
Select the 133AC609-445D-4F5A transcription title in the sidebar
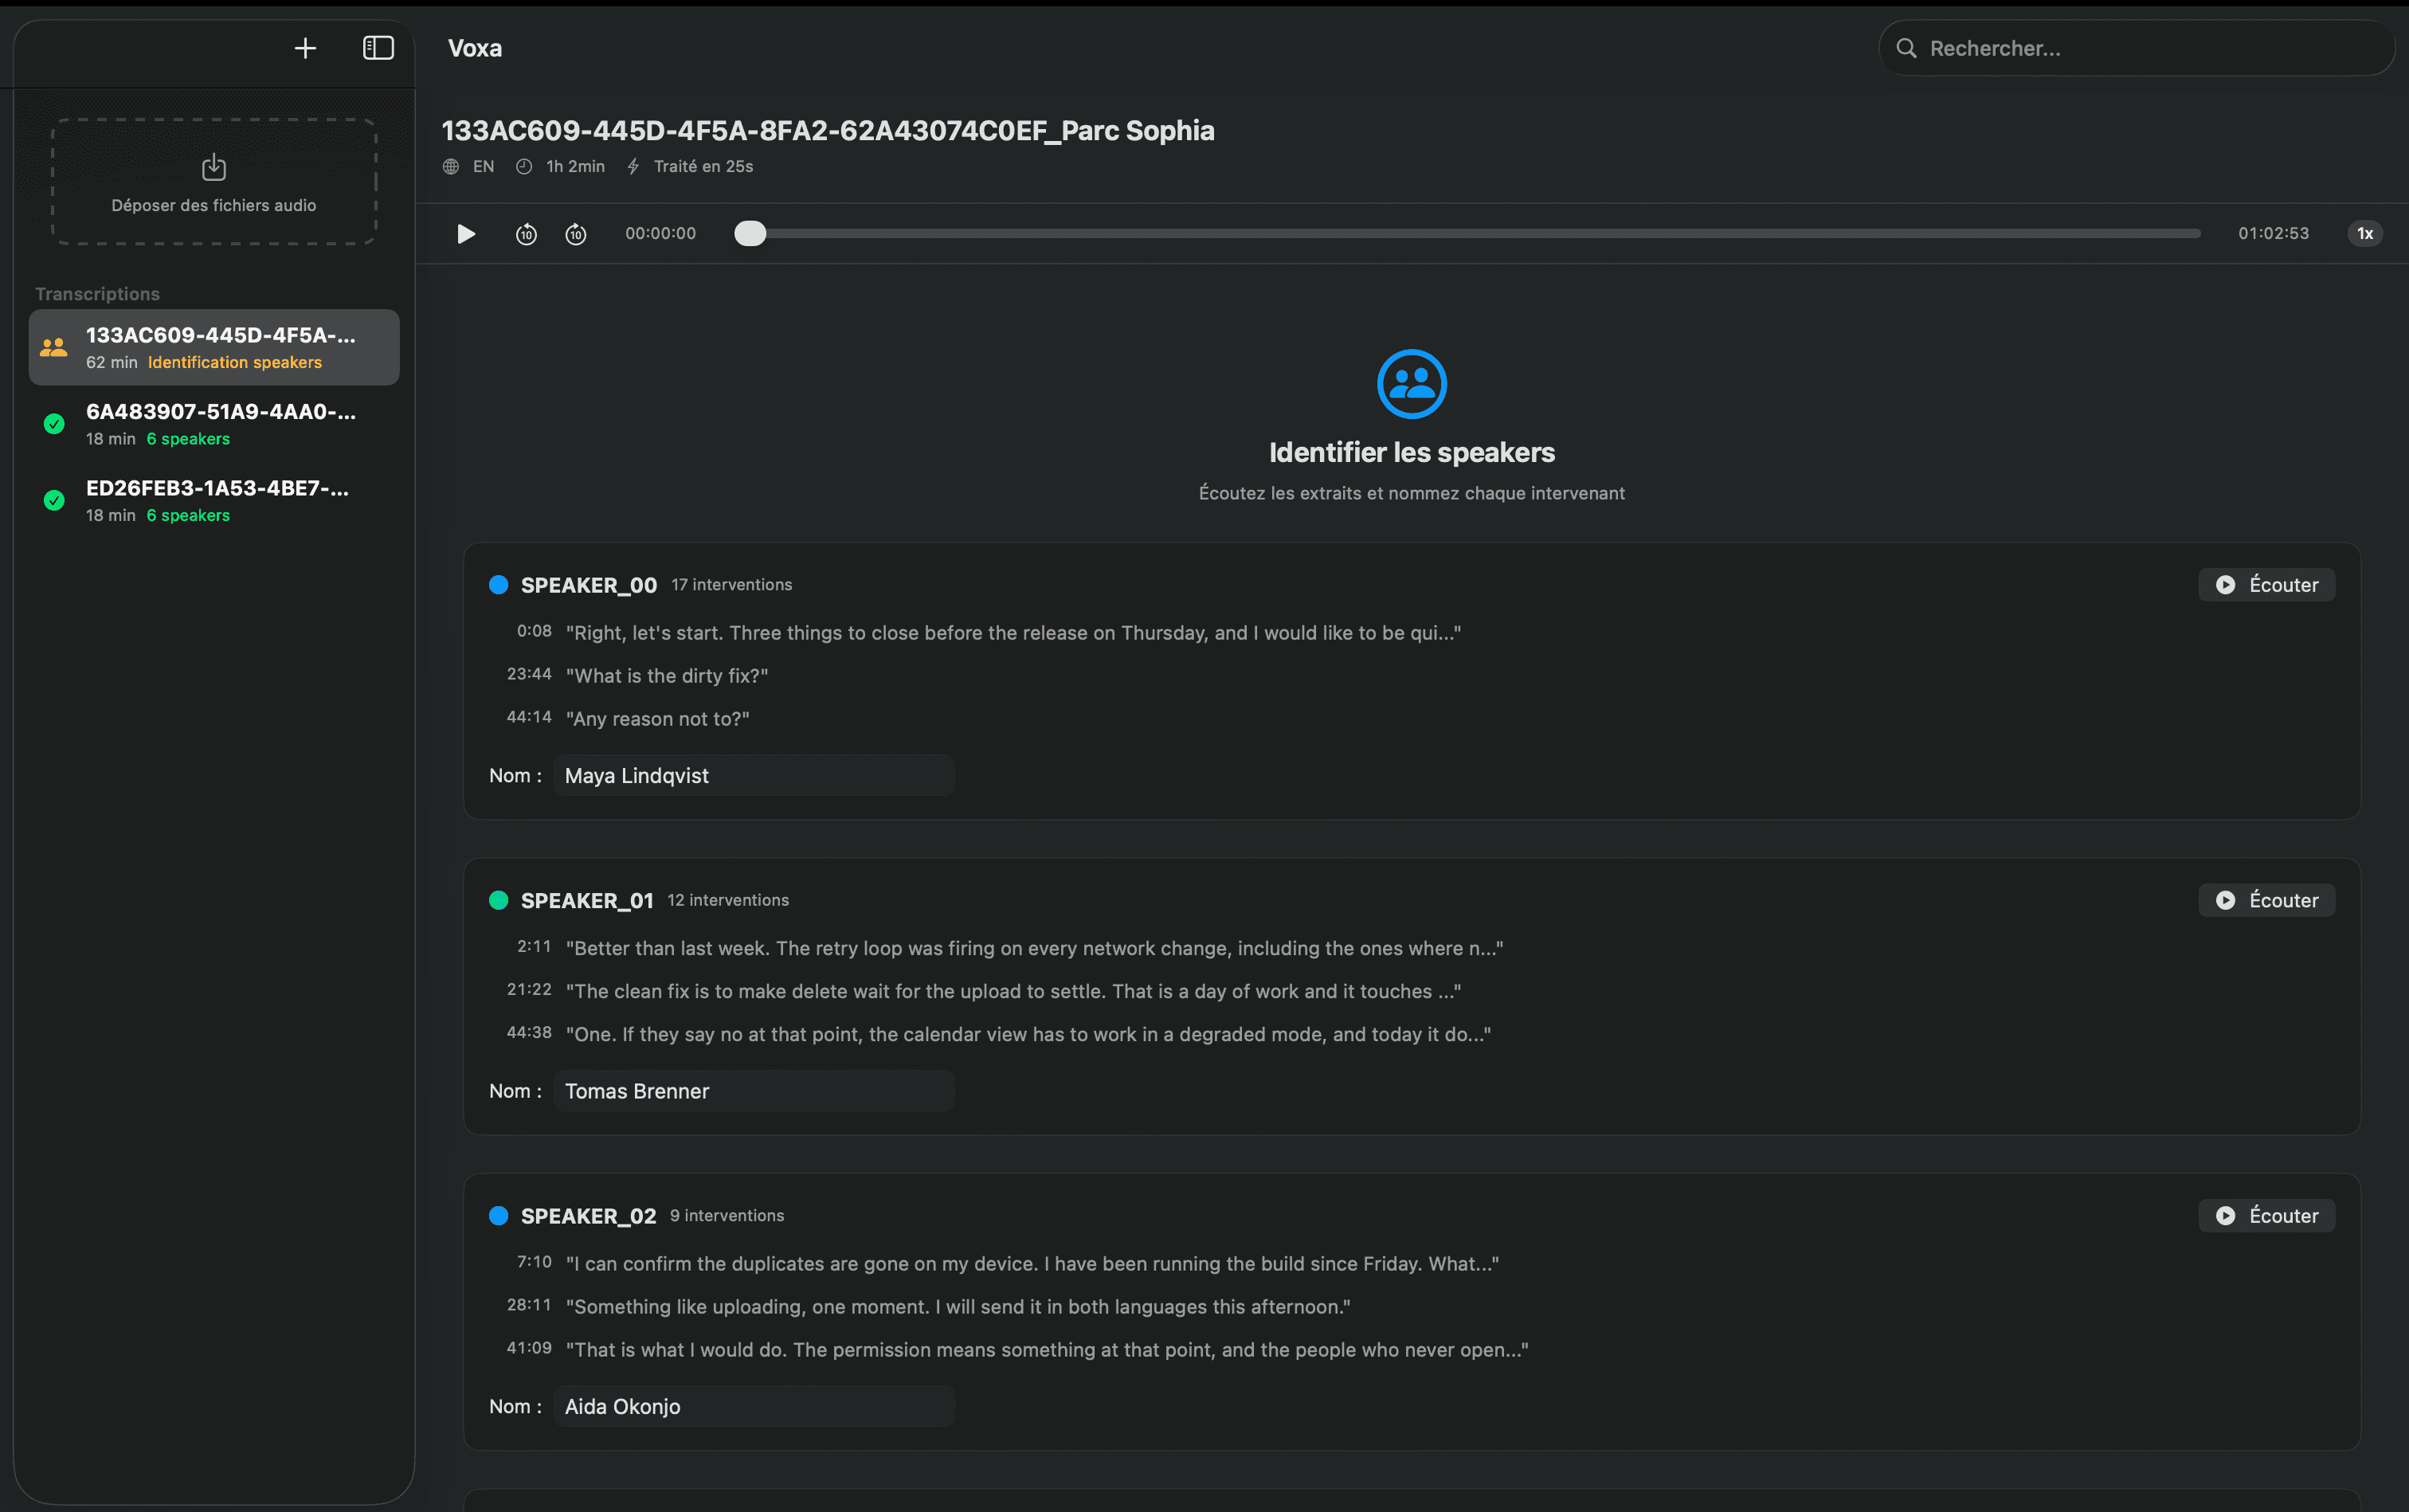point(221,335)
